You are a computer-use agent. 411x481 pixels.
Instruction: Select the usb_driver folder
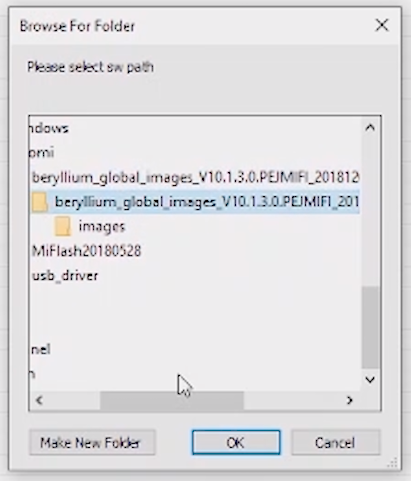pyautogui.click(x=65, y=276)
